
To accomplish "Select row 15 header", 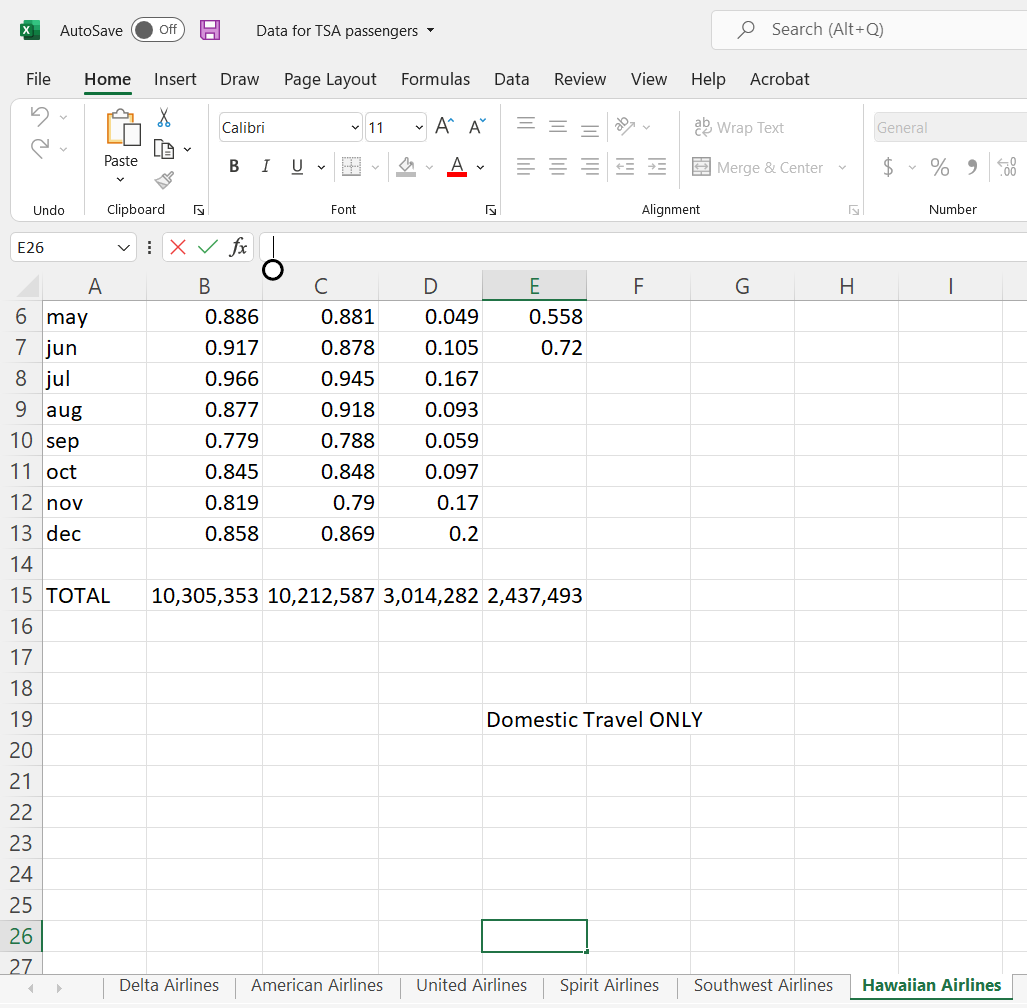I will pos(21,595).
